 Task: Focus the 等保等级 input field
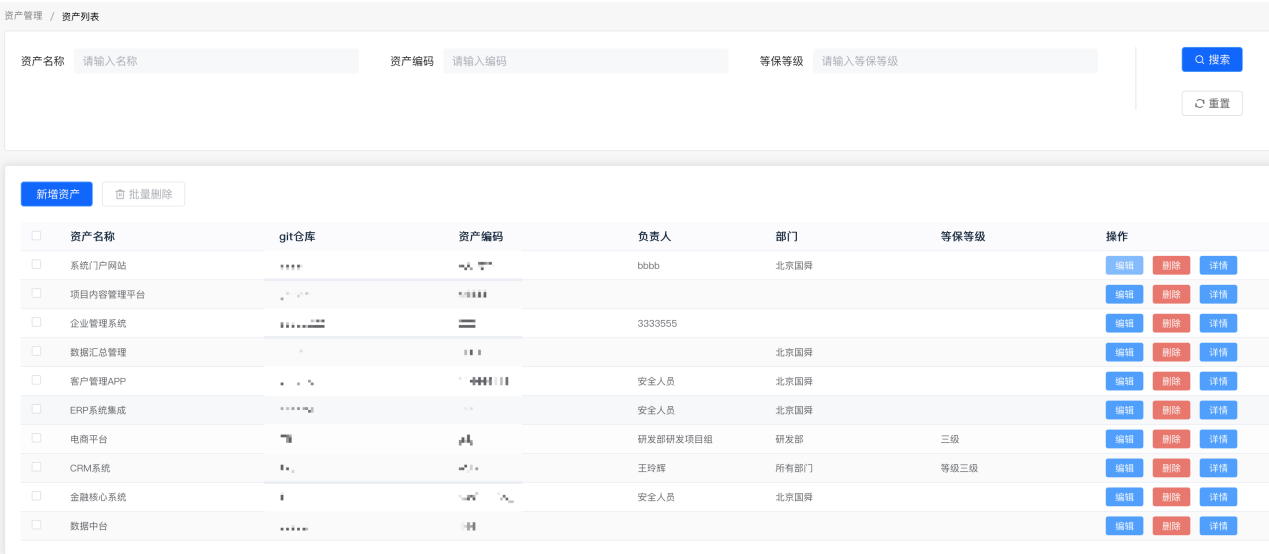click(x=955, y=61)
